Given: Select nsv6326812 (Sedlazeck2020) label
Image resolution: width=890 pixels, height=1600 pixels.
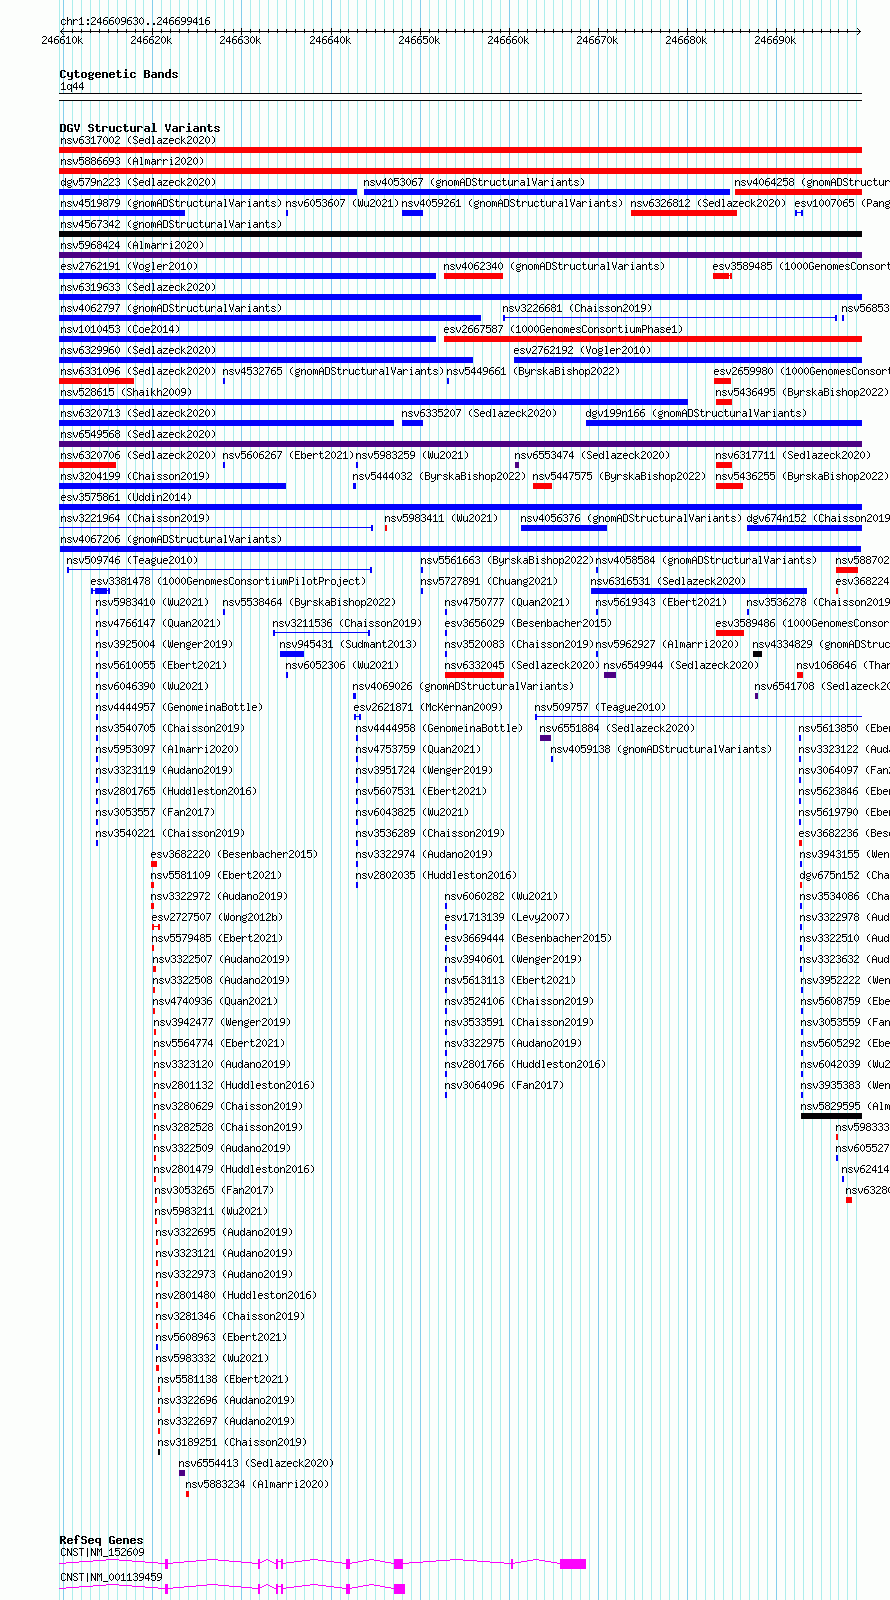Looking at the screenshot, I should pyautogui.click(x=708, y=203).
